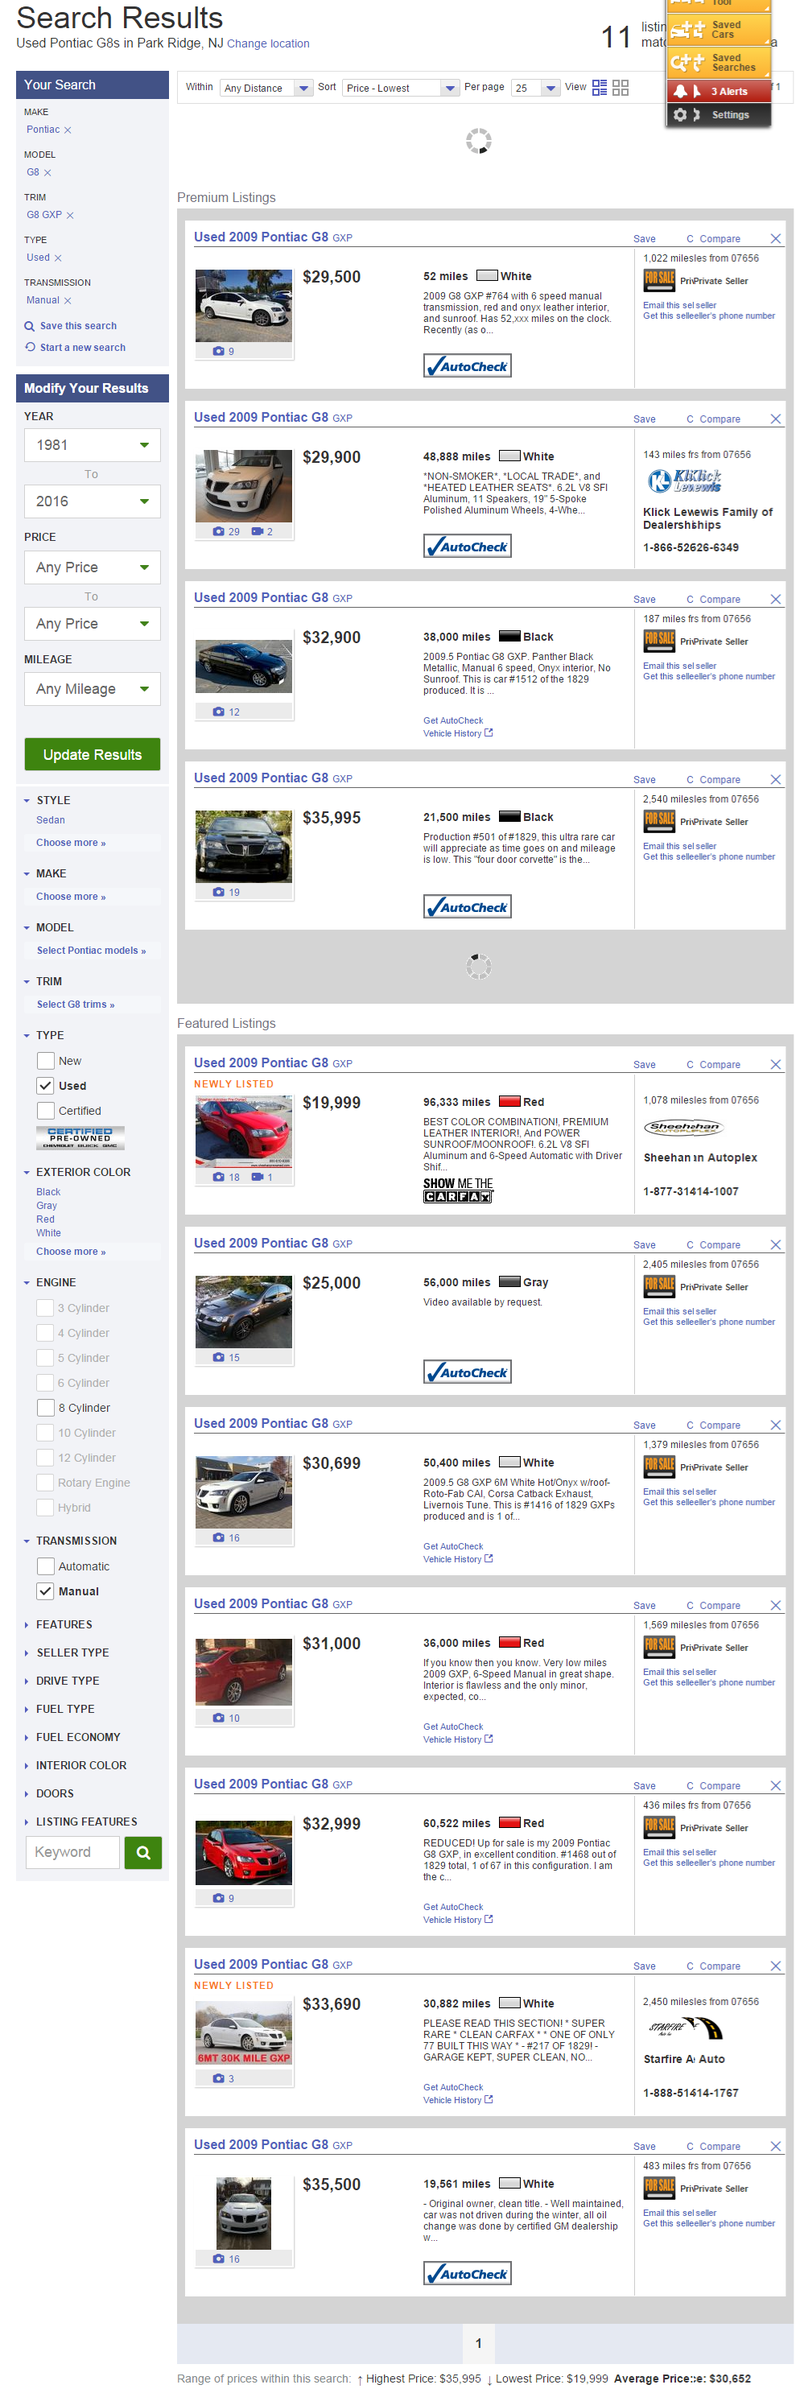Click the red color swatch on $19,999 listing
Image resolution: width=800 pixels, height=2389 pixels.
point(509,1101)
